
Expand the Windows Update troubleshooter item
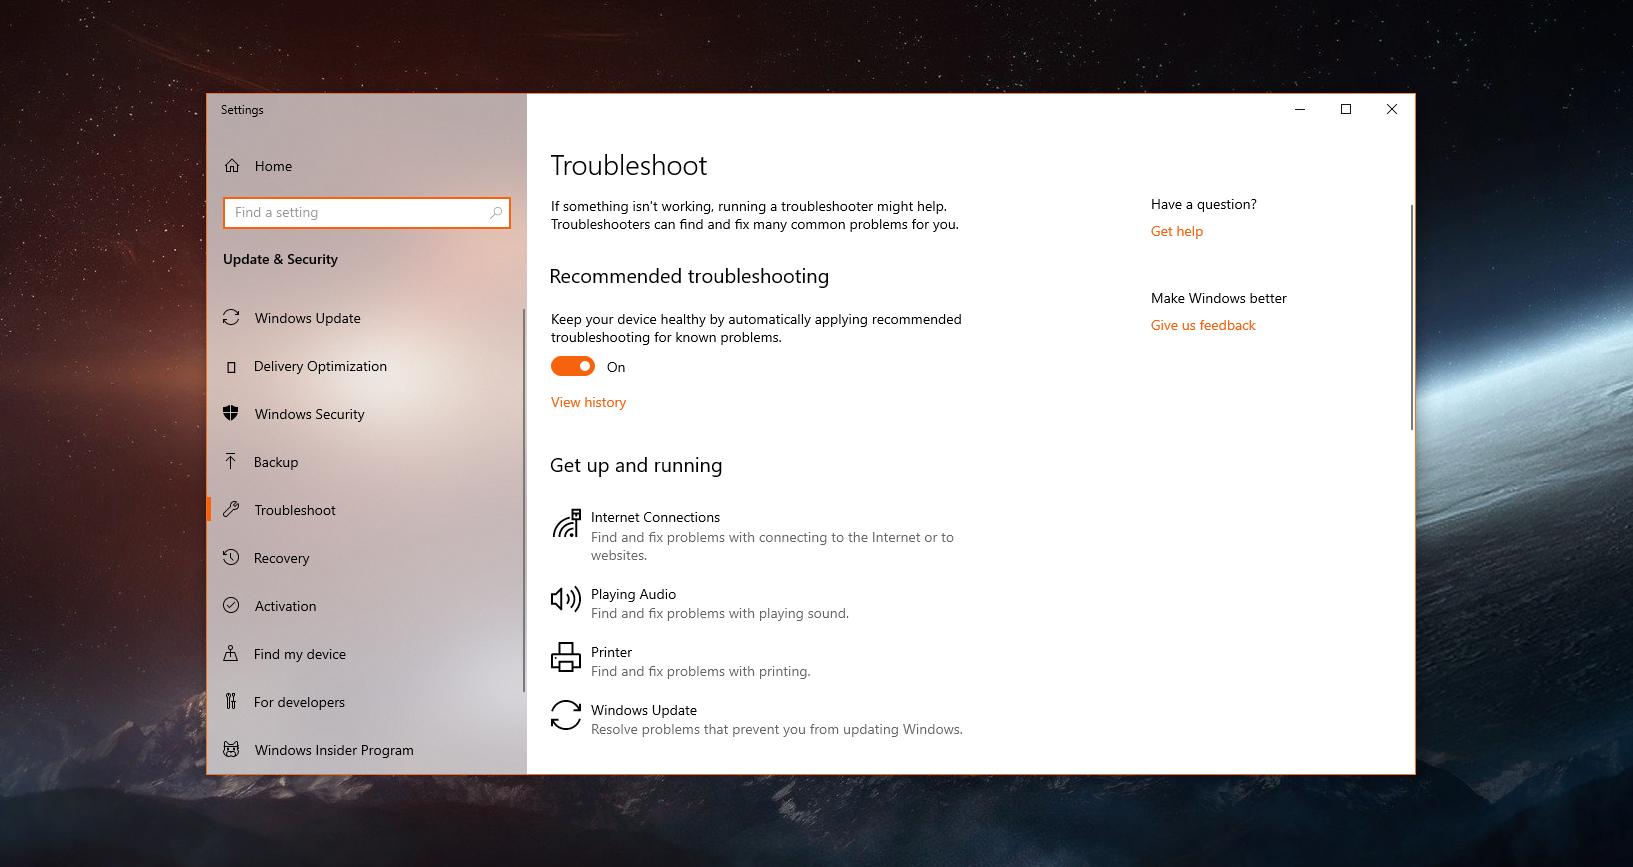tap(644, 711)
